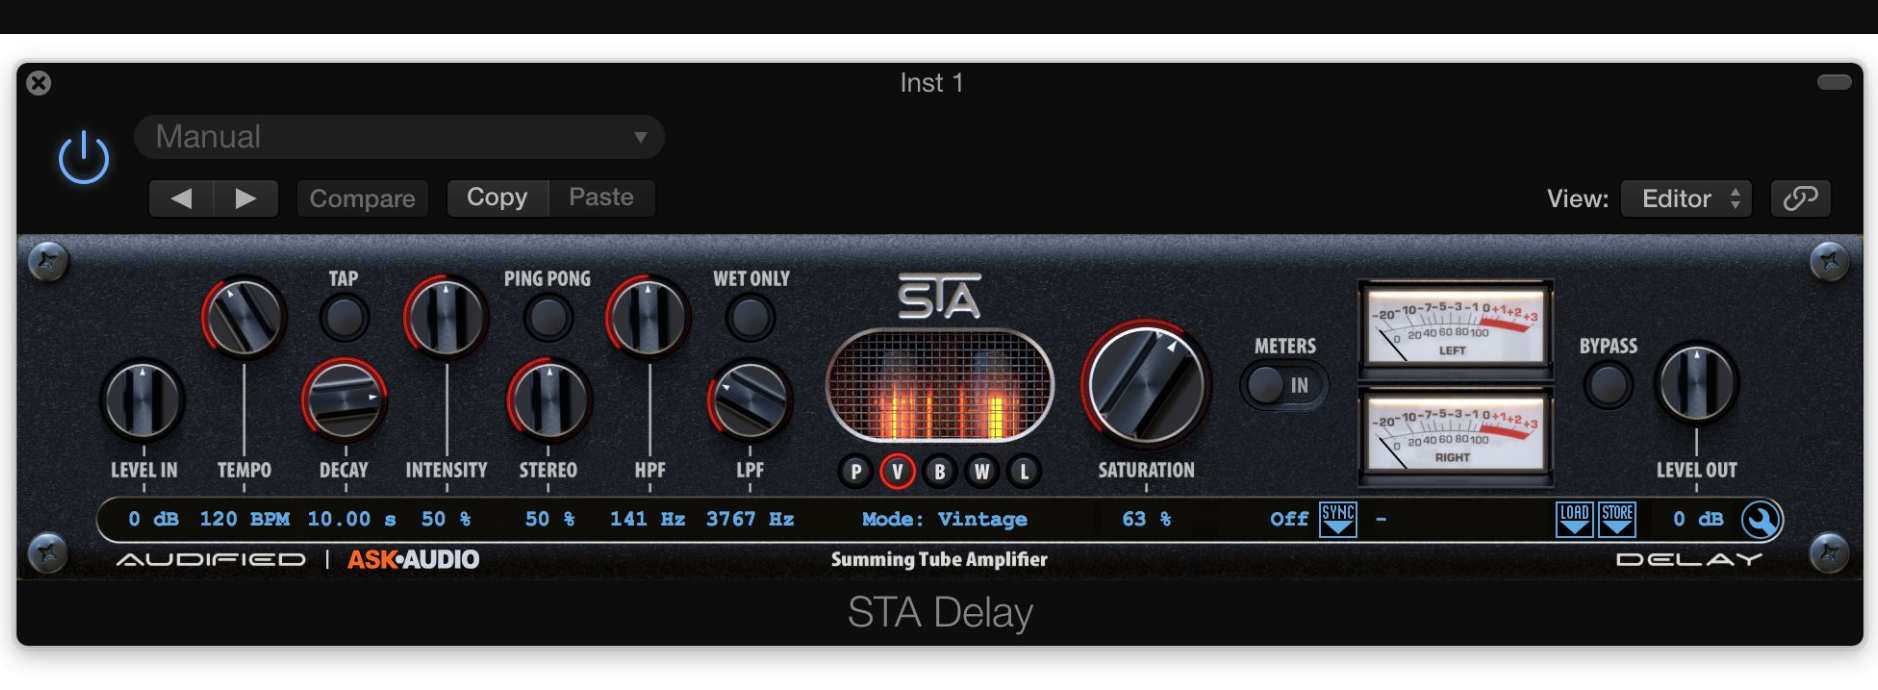Enable the Ping Pong button

tap(547, 318)
